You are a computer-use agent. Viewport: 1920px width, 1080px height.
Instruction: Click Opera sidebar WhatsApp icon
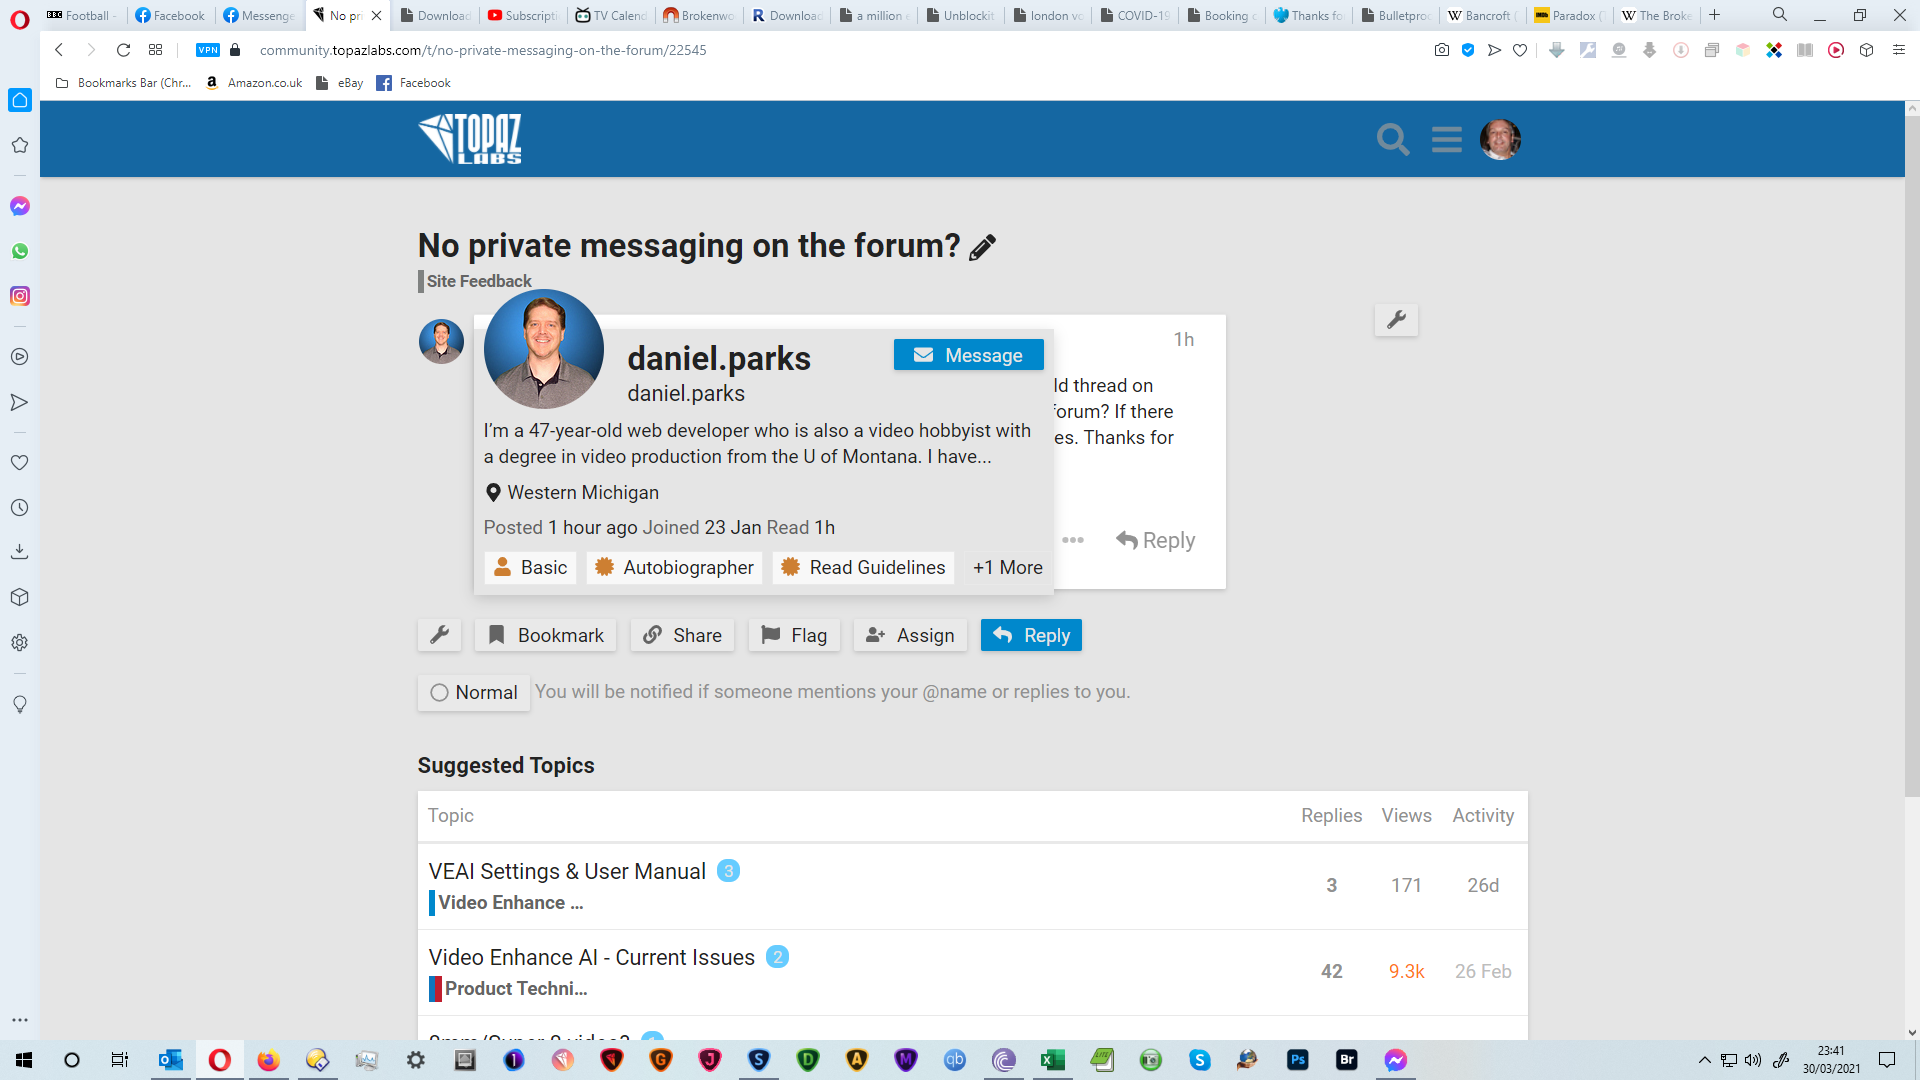click(20, 251)
